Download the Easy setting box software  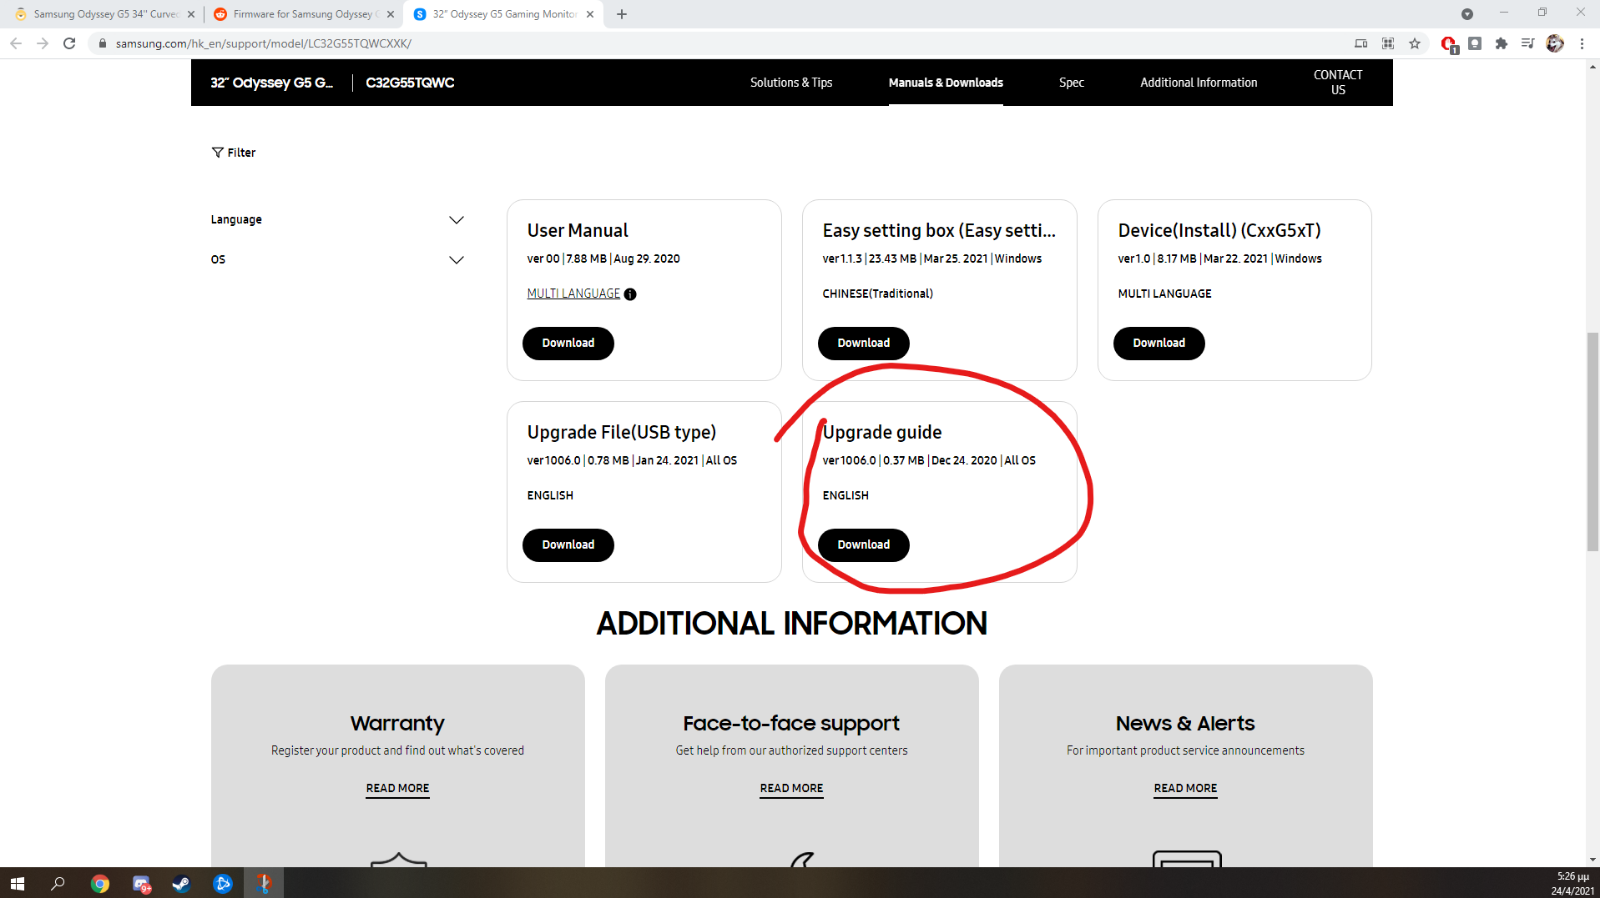(864, 343)
